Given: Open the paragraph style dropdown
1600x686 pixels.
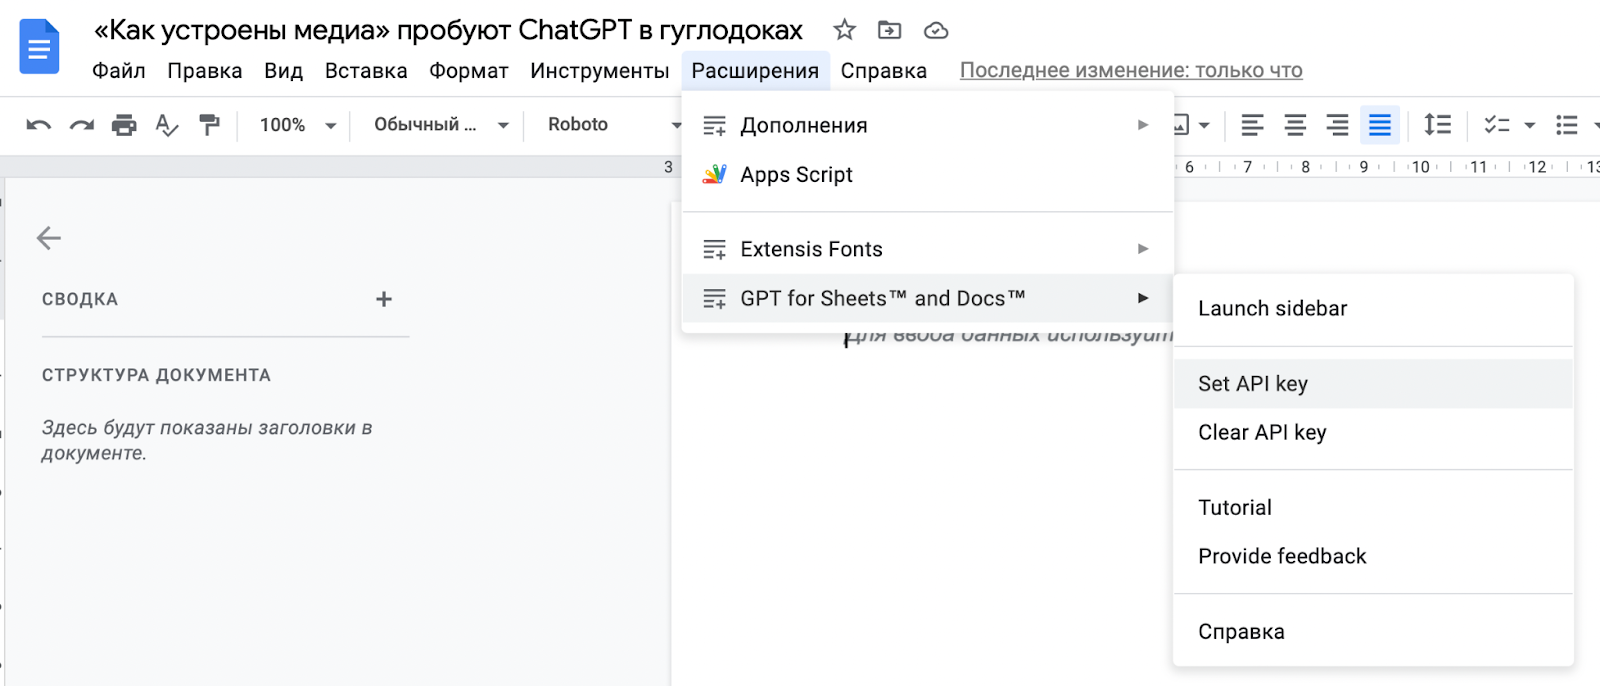Looking at the screenshot, I should click(441, 125).
